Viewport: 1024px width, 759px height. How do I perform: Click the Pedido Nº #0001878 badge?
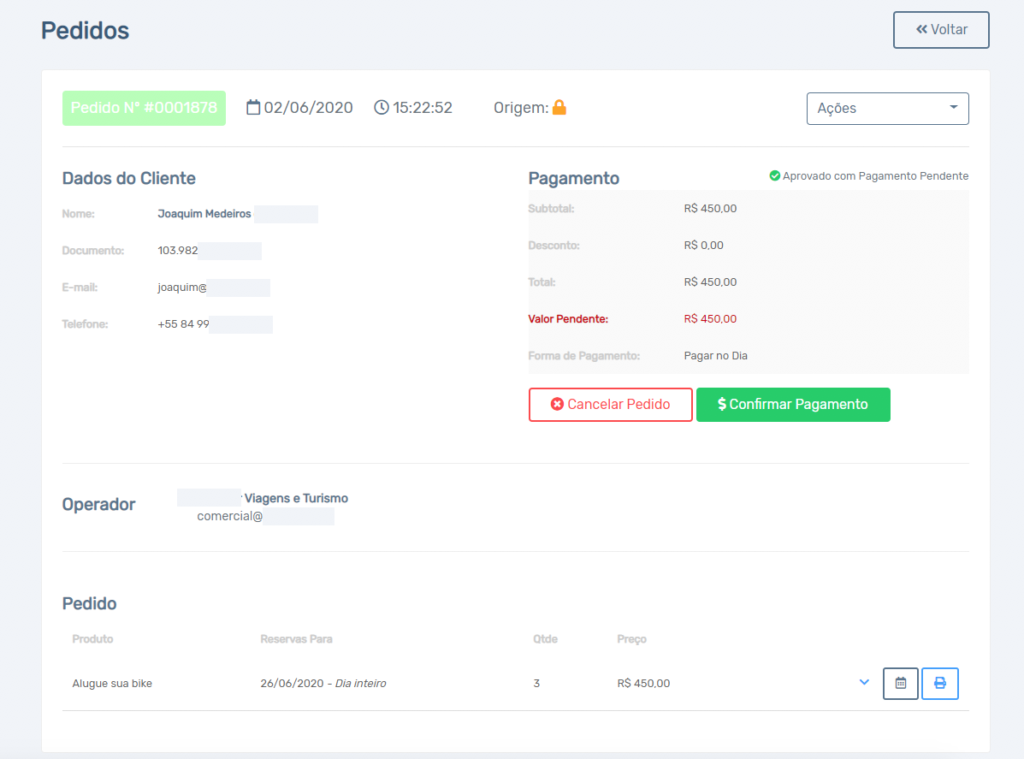click(144, 108)
